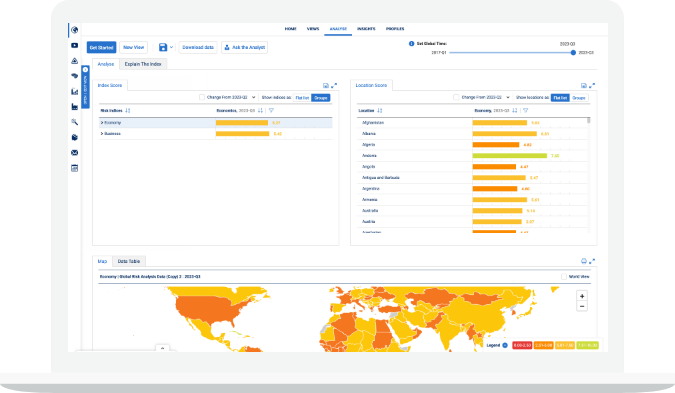Screen dimensions: 675x393
Task: Select the Map tab
Action: click(x=102, y=261)
